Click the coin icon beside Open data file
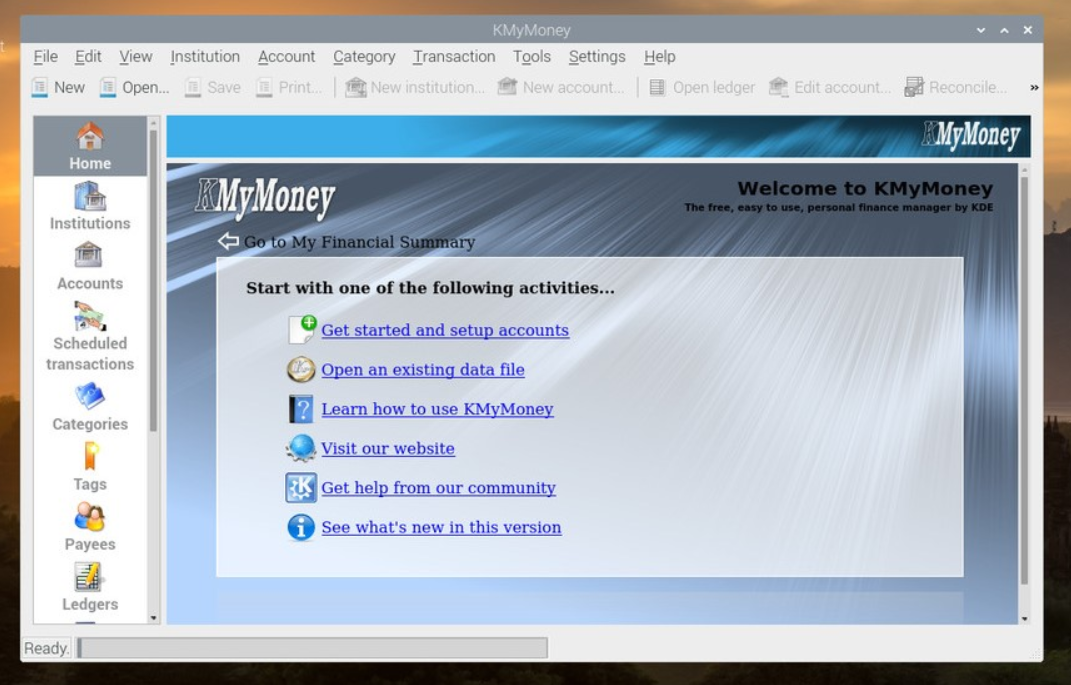The height and width of the screenshot is (685, 1071). click(301, 369)
